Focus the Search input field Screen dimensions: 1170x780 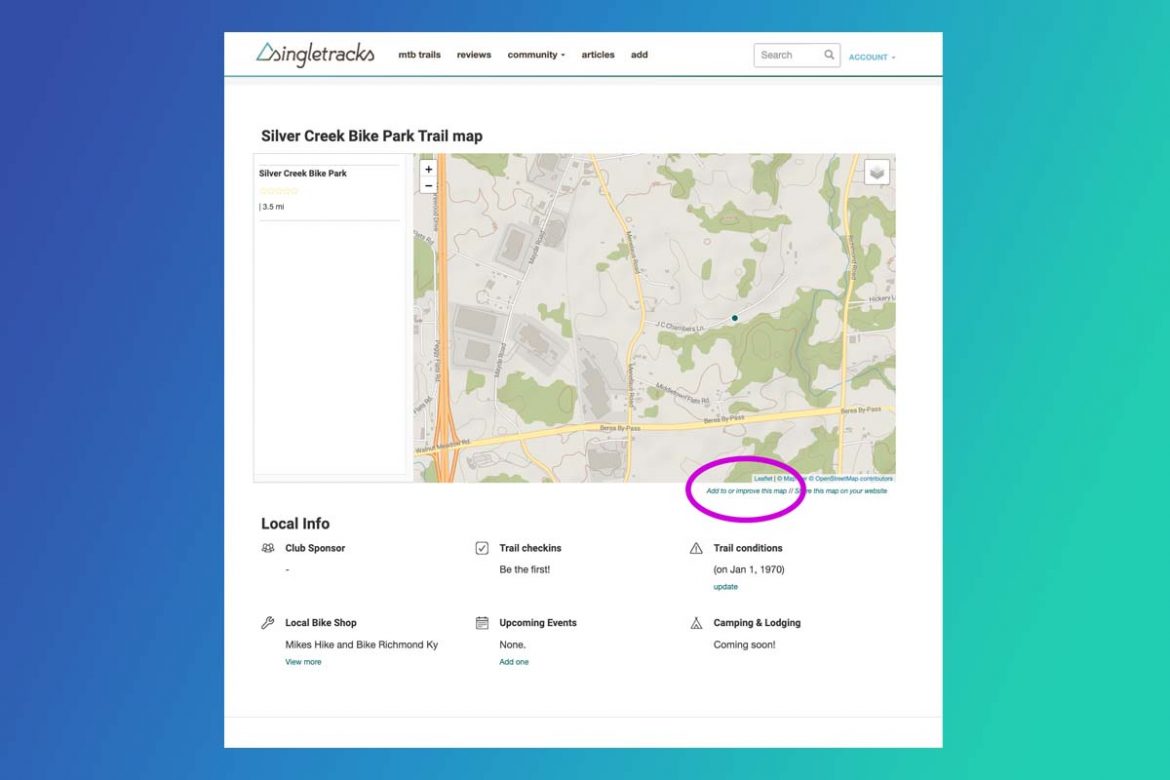(x=788, y=55)
